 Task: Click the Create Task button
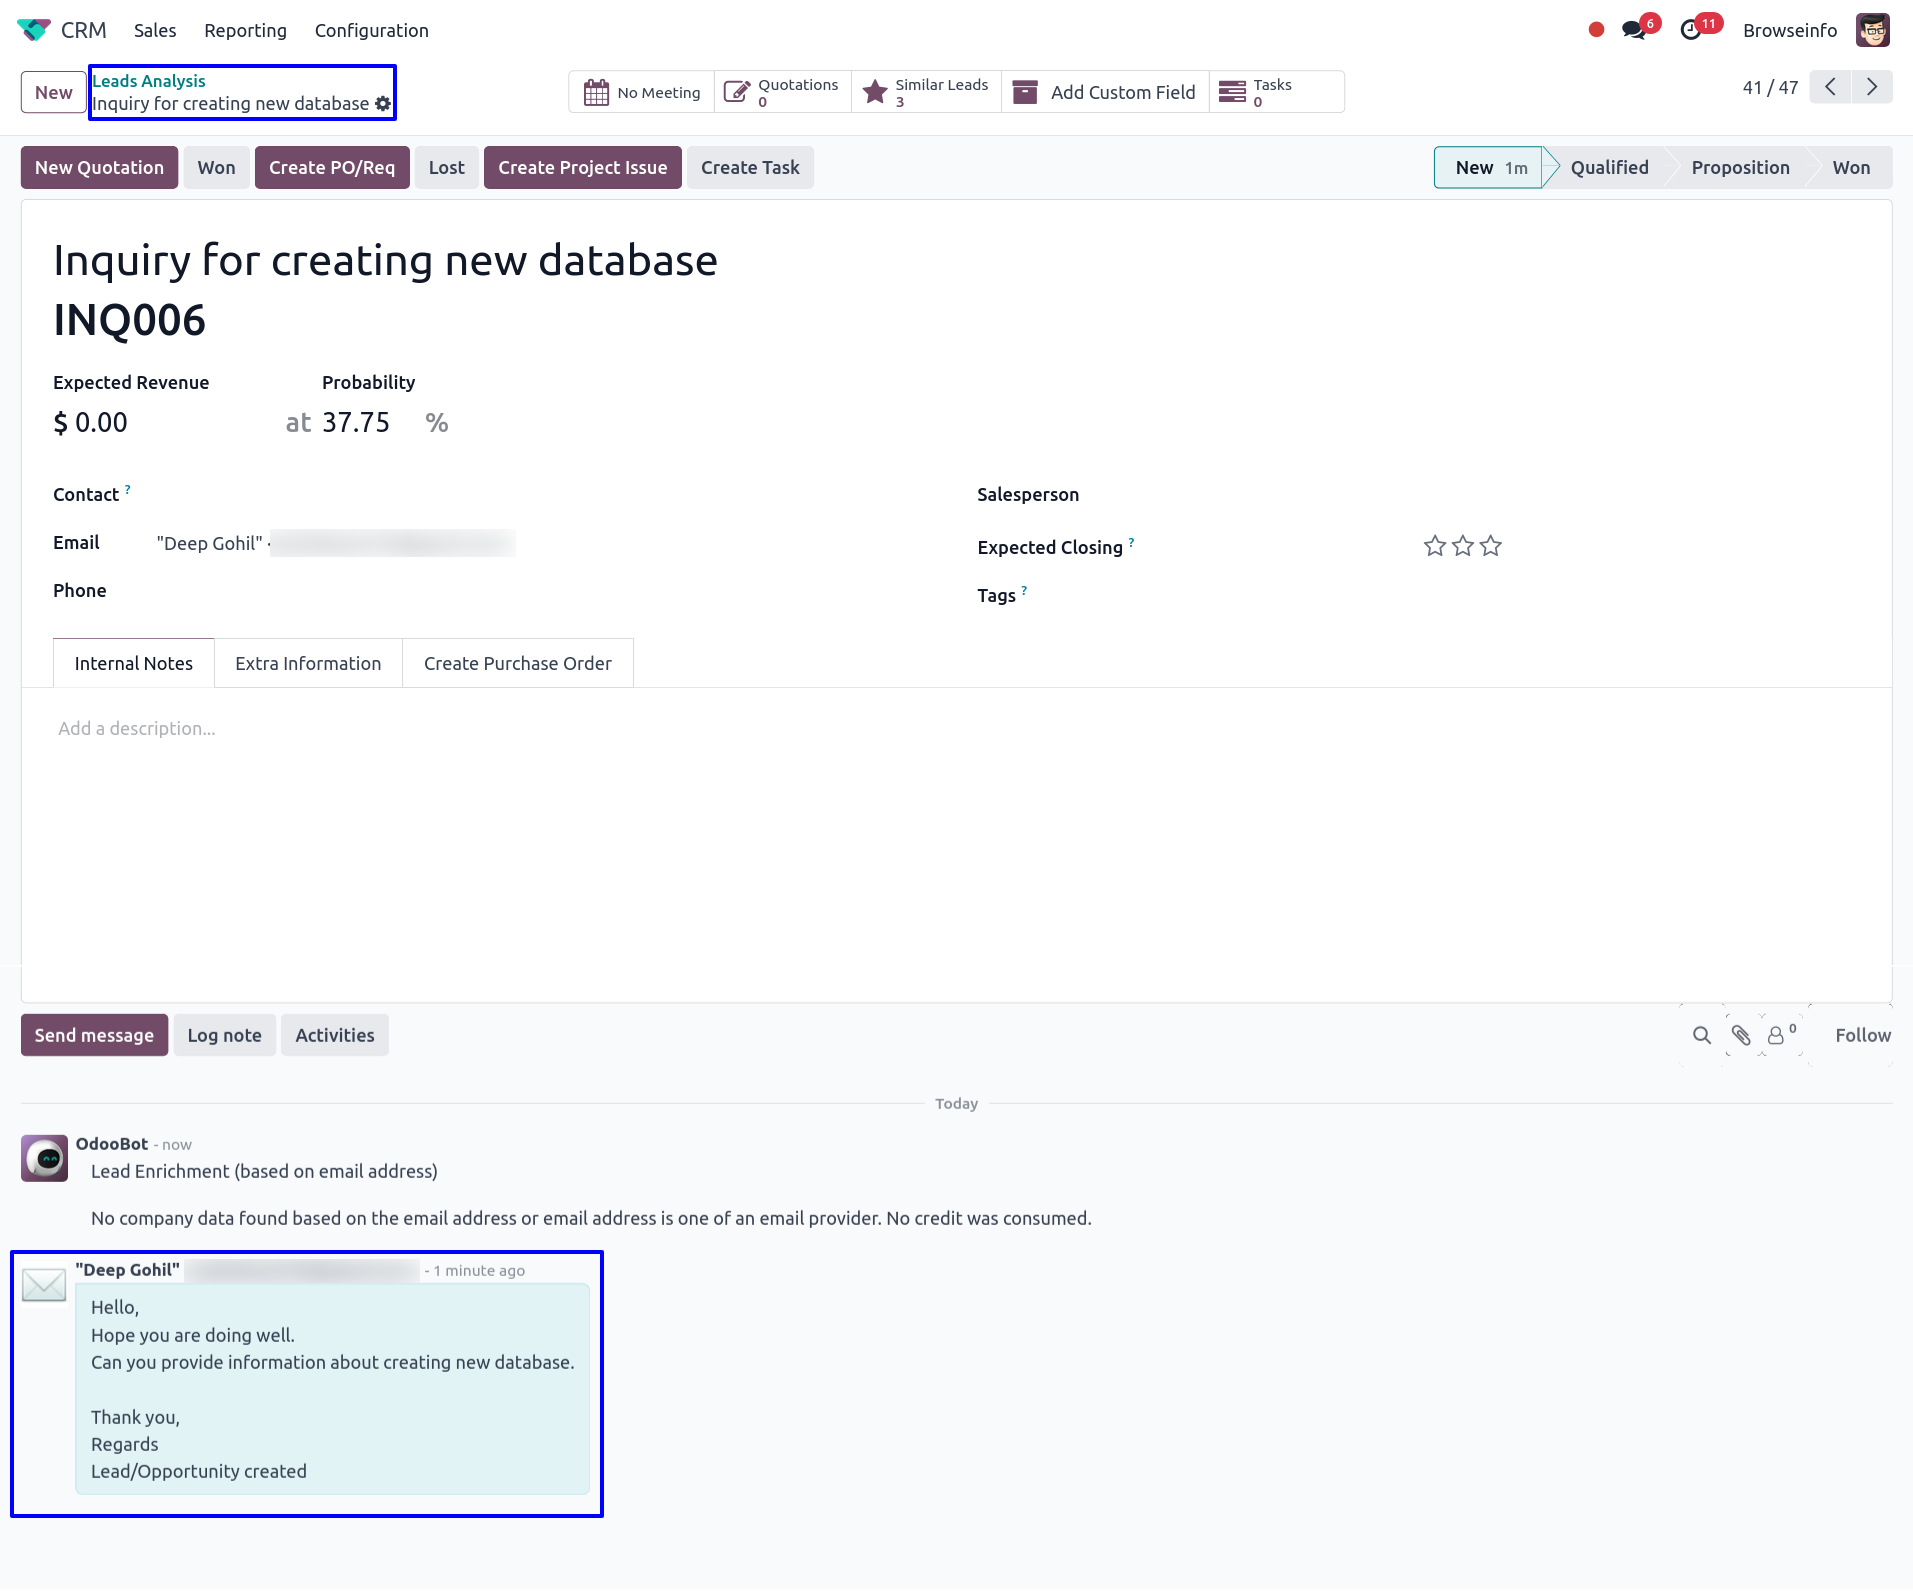click(x=750, y=167)
